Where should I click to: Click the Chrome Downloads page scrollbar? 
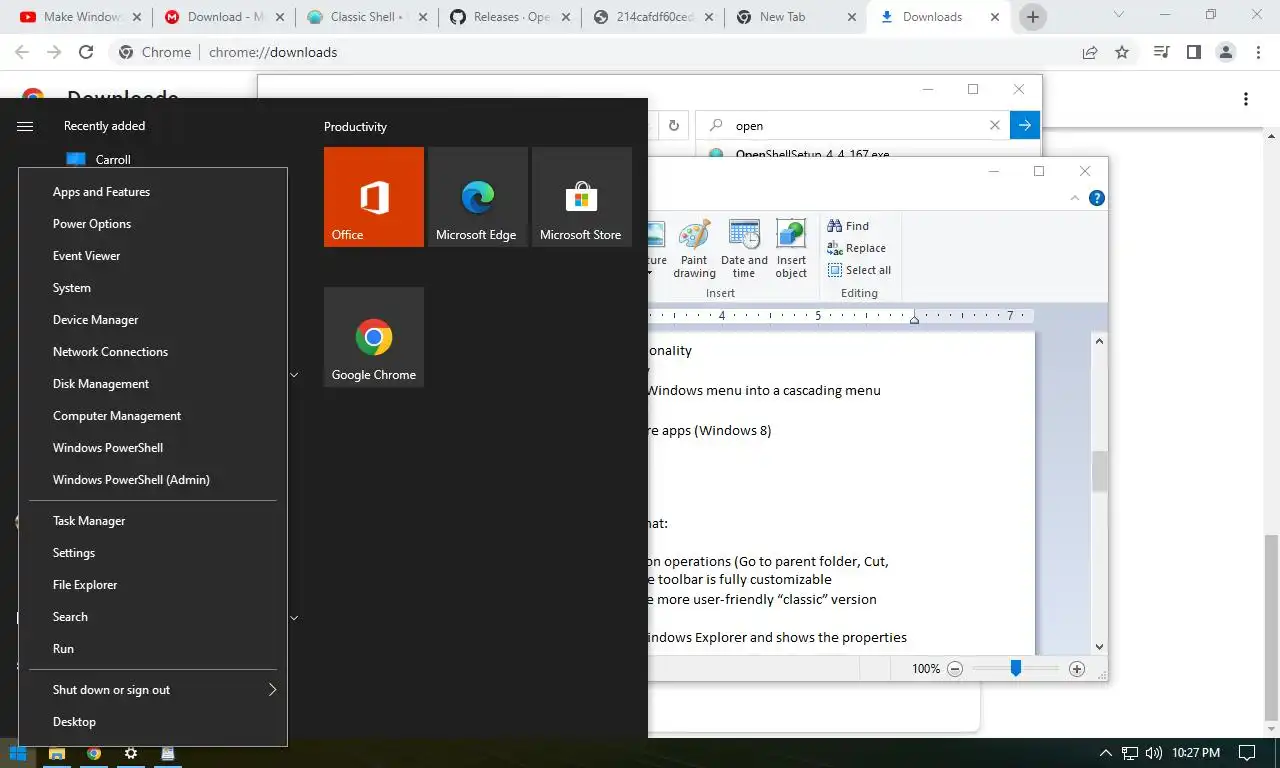1272,627
